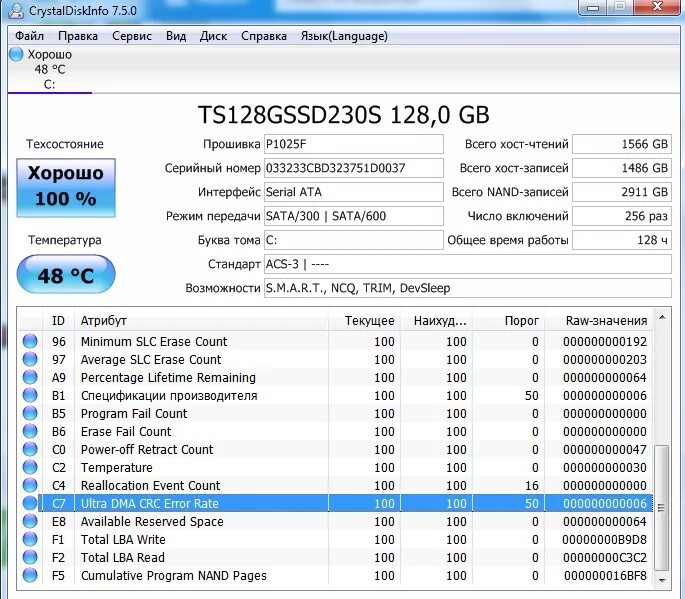Select the Percentage Lifetime Remaining row text
The image size is (685, 599).
pyautogui.click(x=168, y=377)
